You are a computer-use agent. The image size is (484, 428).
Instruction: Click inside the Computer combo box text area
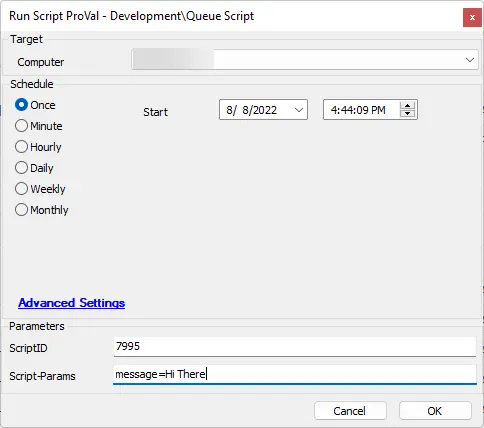(297, 60)
